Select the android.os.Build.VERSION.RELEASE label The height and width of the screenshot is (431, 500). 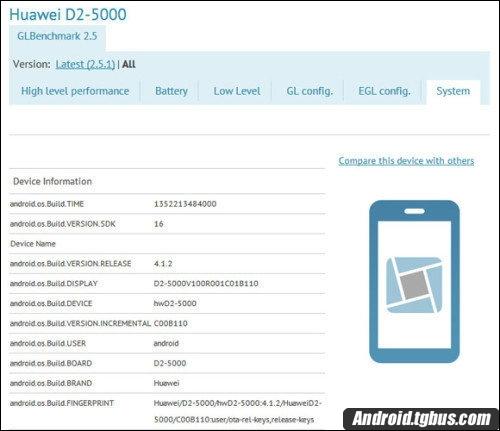coord(71,264)
